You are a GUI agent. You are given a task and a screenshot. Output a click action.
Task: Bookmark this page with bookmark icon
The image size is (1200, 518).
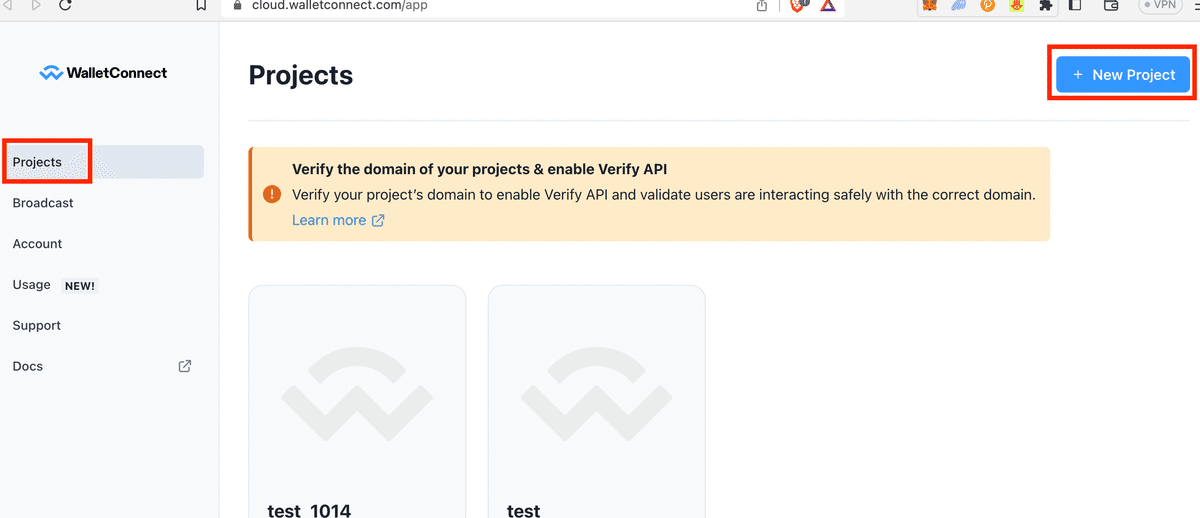coord(201,5)
